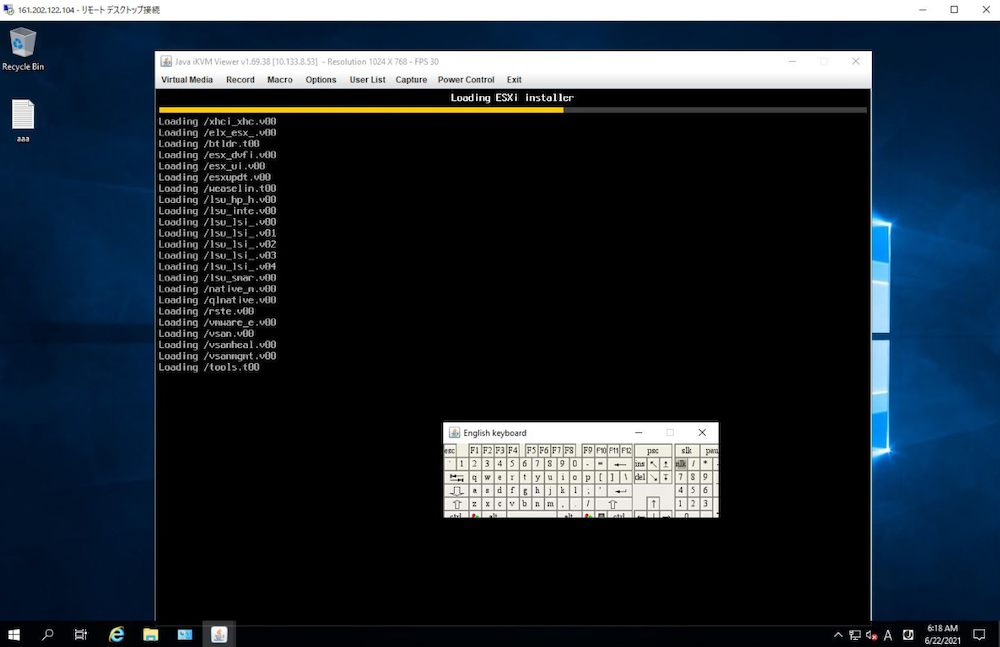The height and width of the screenshot is (647, 1000).
Task: Click the IME J tray icon
Action: tap(908, 635)
